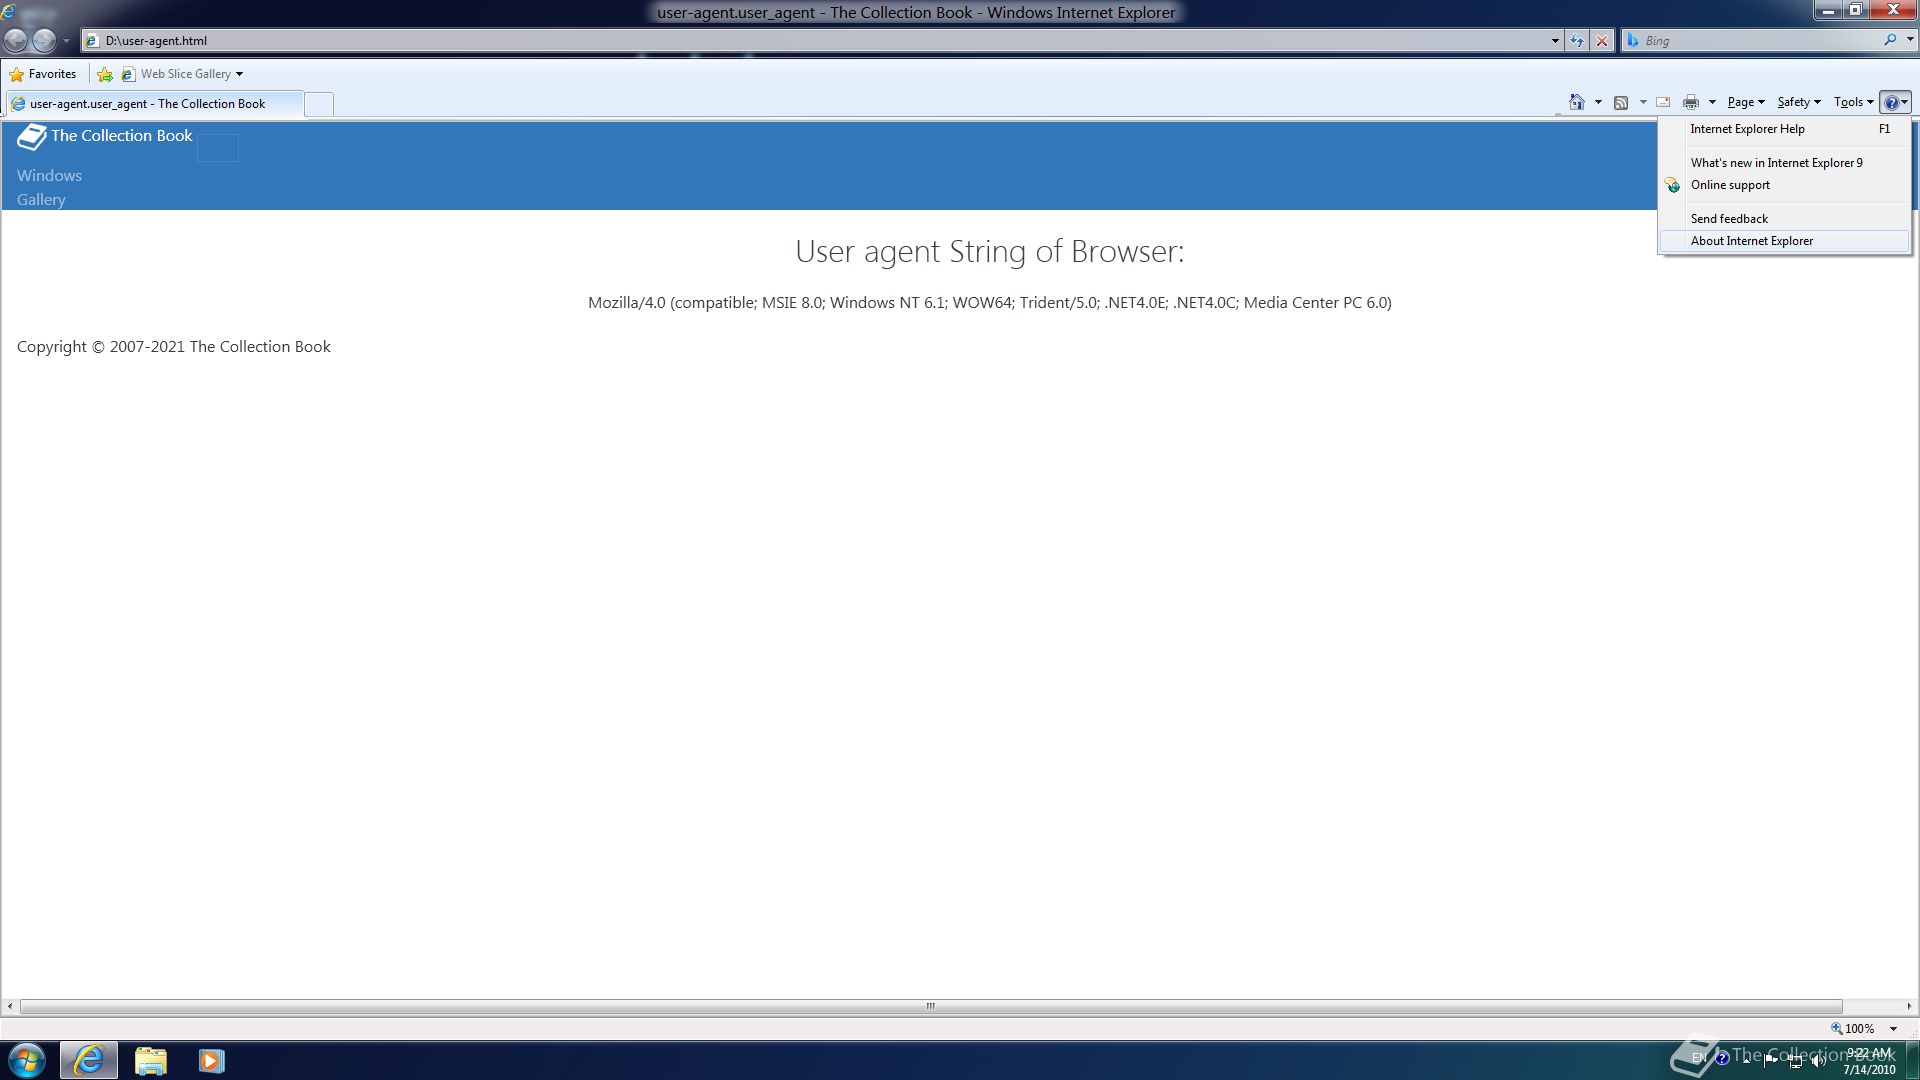Click the Add to Favorites Bar icon
This screenshot has width=1920, height=1080.
point(105,74)
